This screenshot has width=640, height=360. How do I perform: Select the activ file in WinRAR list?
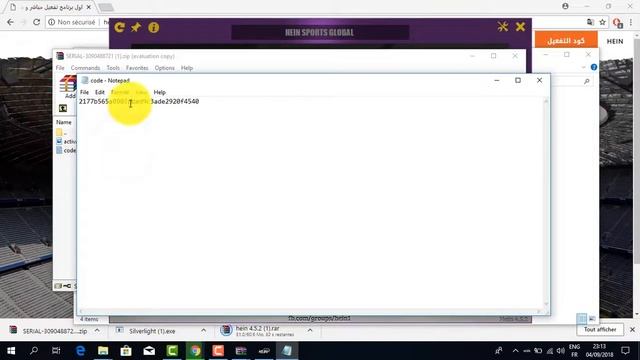(66, 141)
